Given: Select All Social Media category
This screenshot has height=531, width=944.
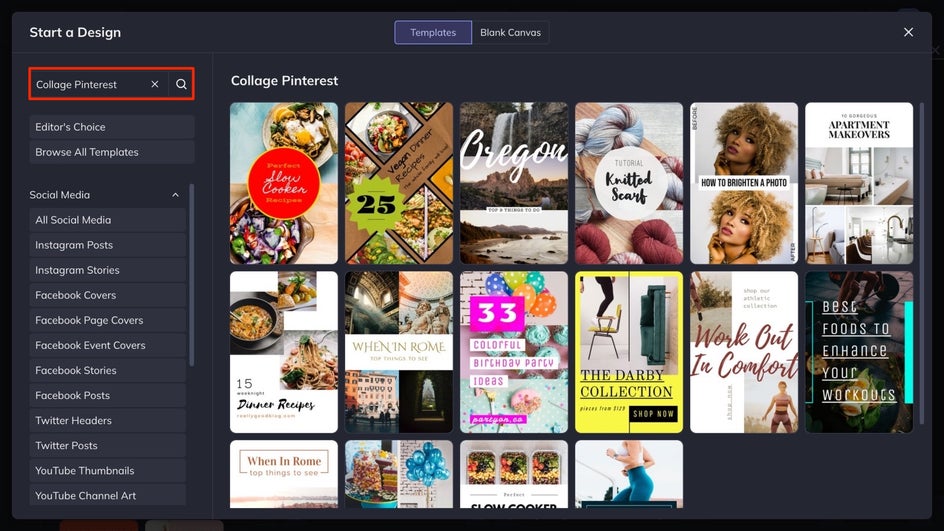Looking at the screenshot, I should (x=108, y=220).
